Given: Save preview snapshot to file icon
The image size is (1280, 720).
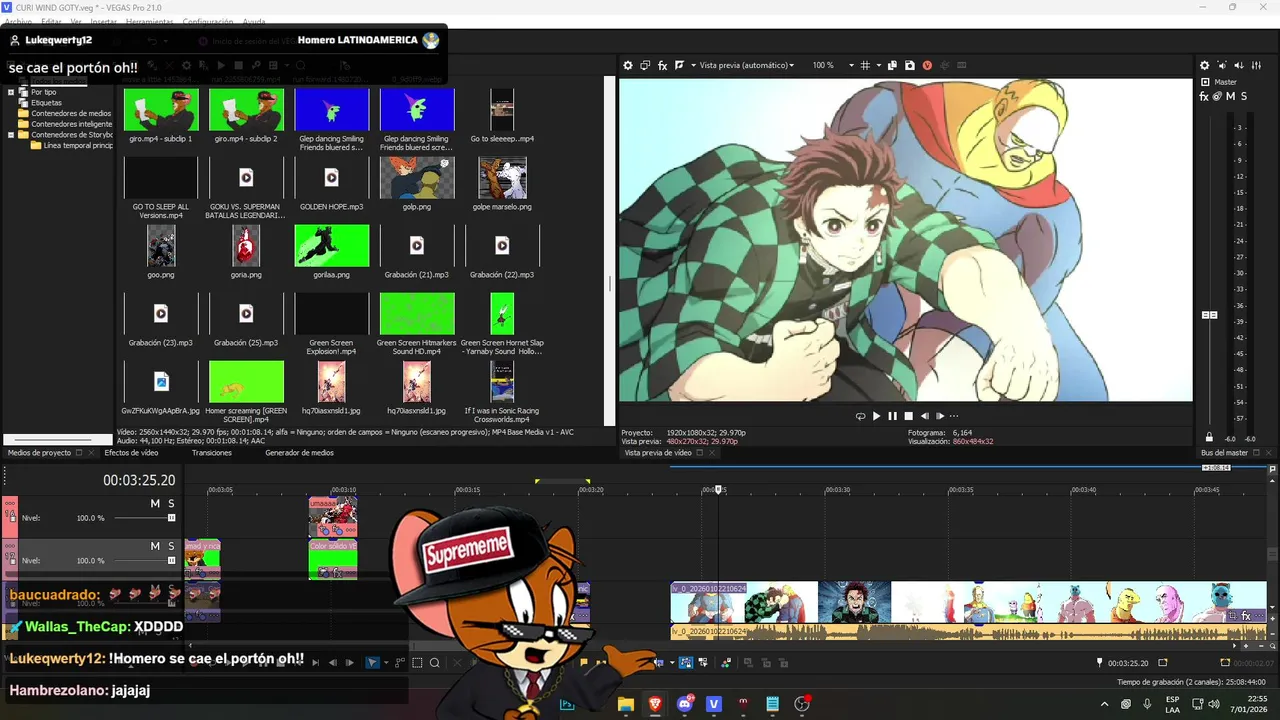Looking at the screenshot, I should point(910,65).
